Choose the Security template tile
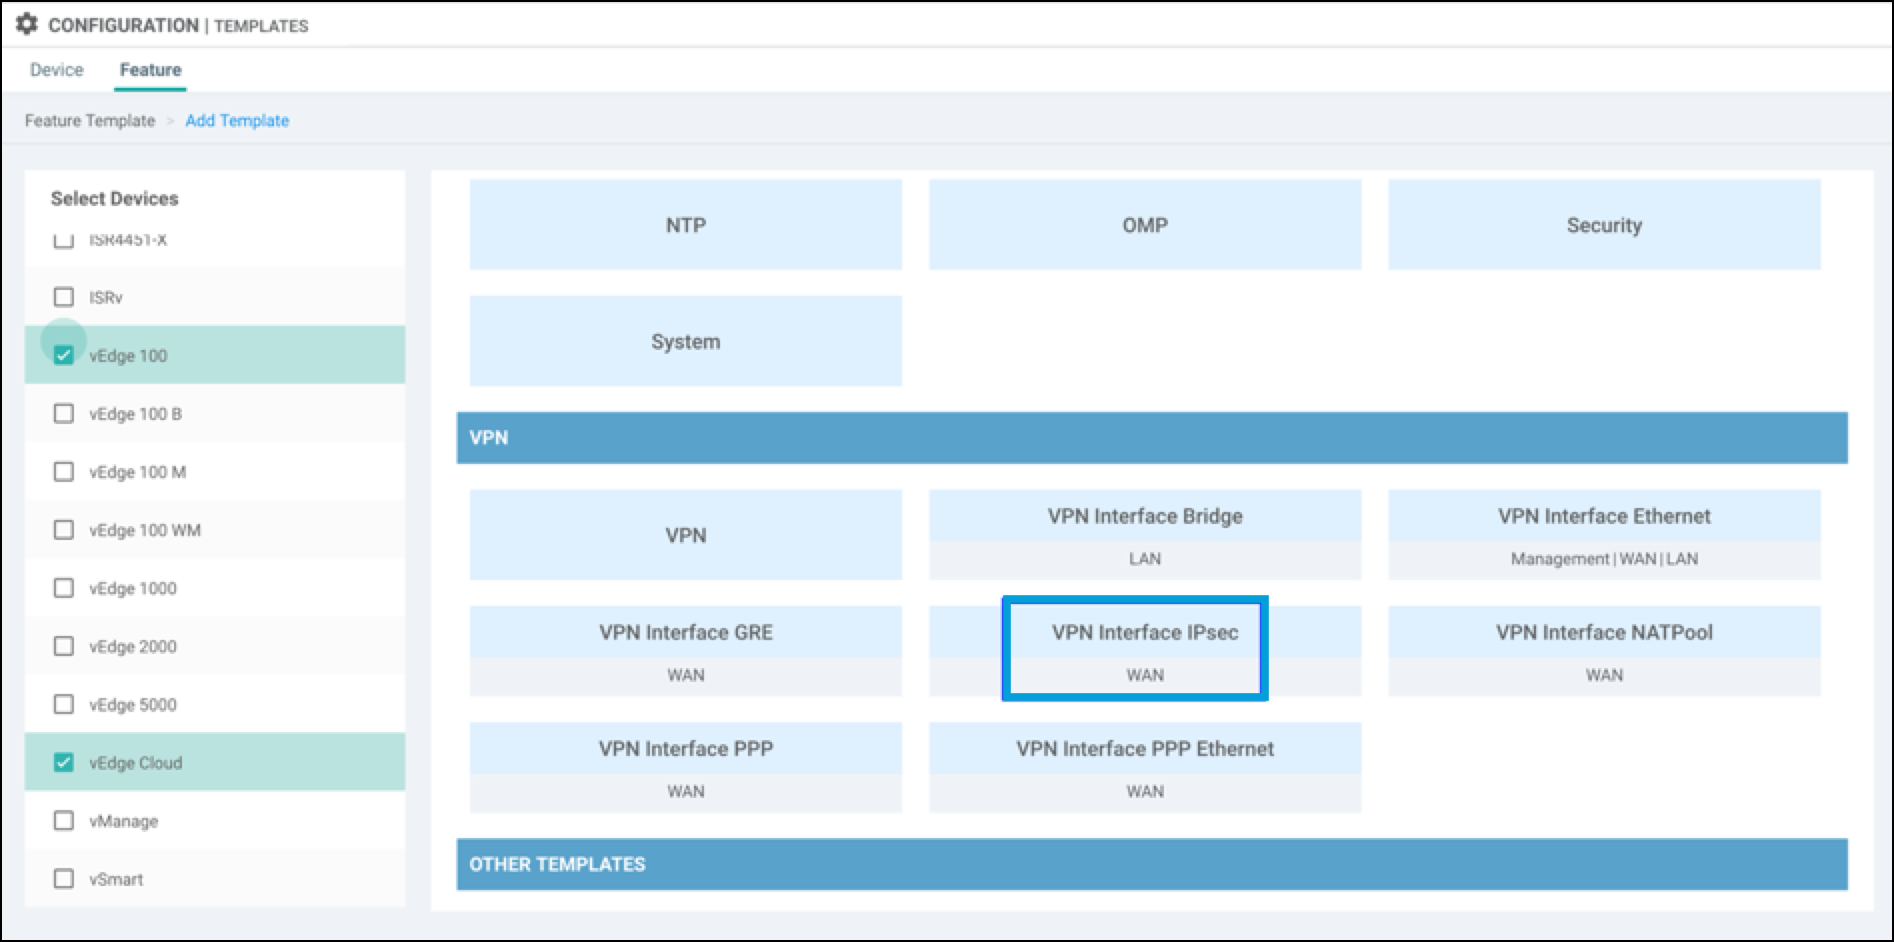Image resolution: width=1894 pixels, height=942 pixels. 1604,225
